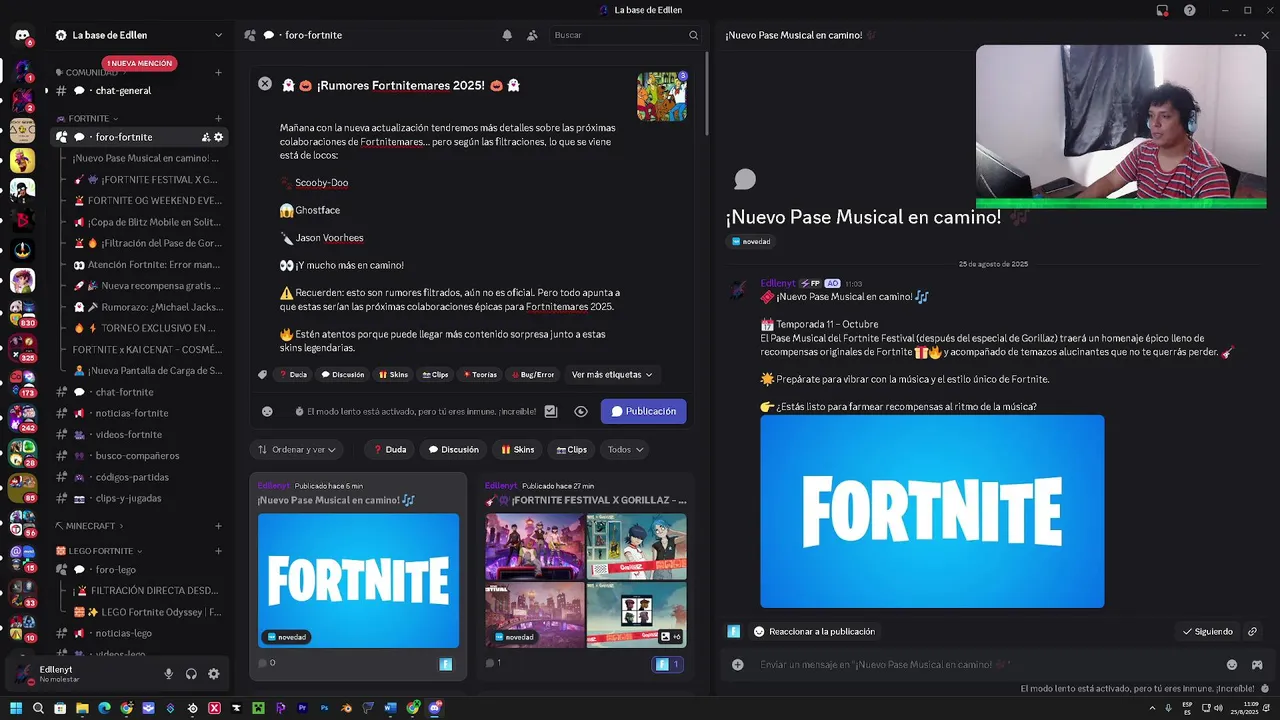Add channel to MINECRAFT category

coord(218,526)
